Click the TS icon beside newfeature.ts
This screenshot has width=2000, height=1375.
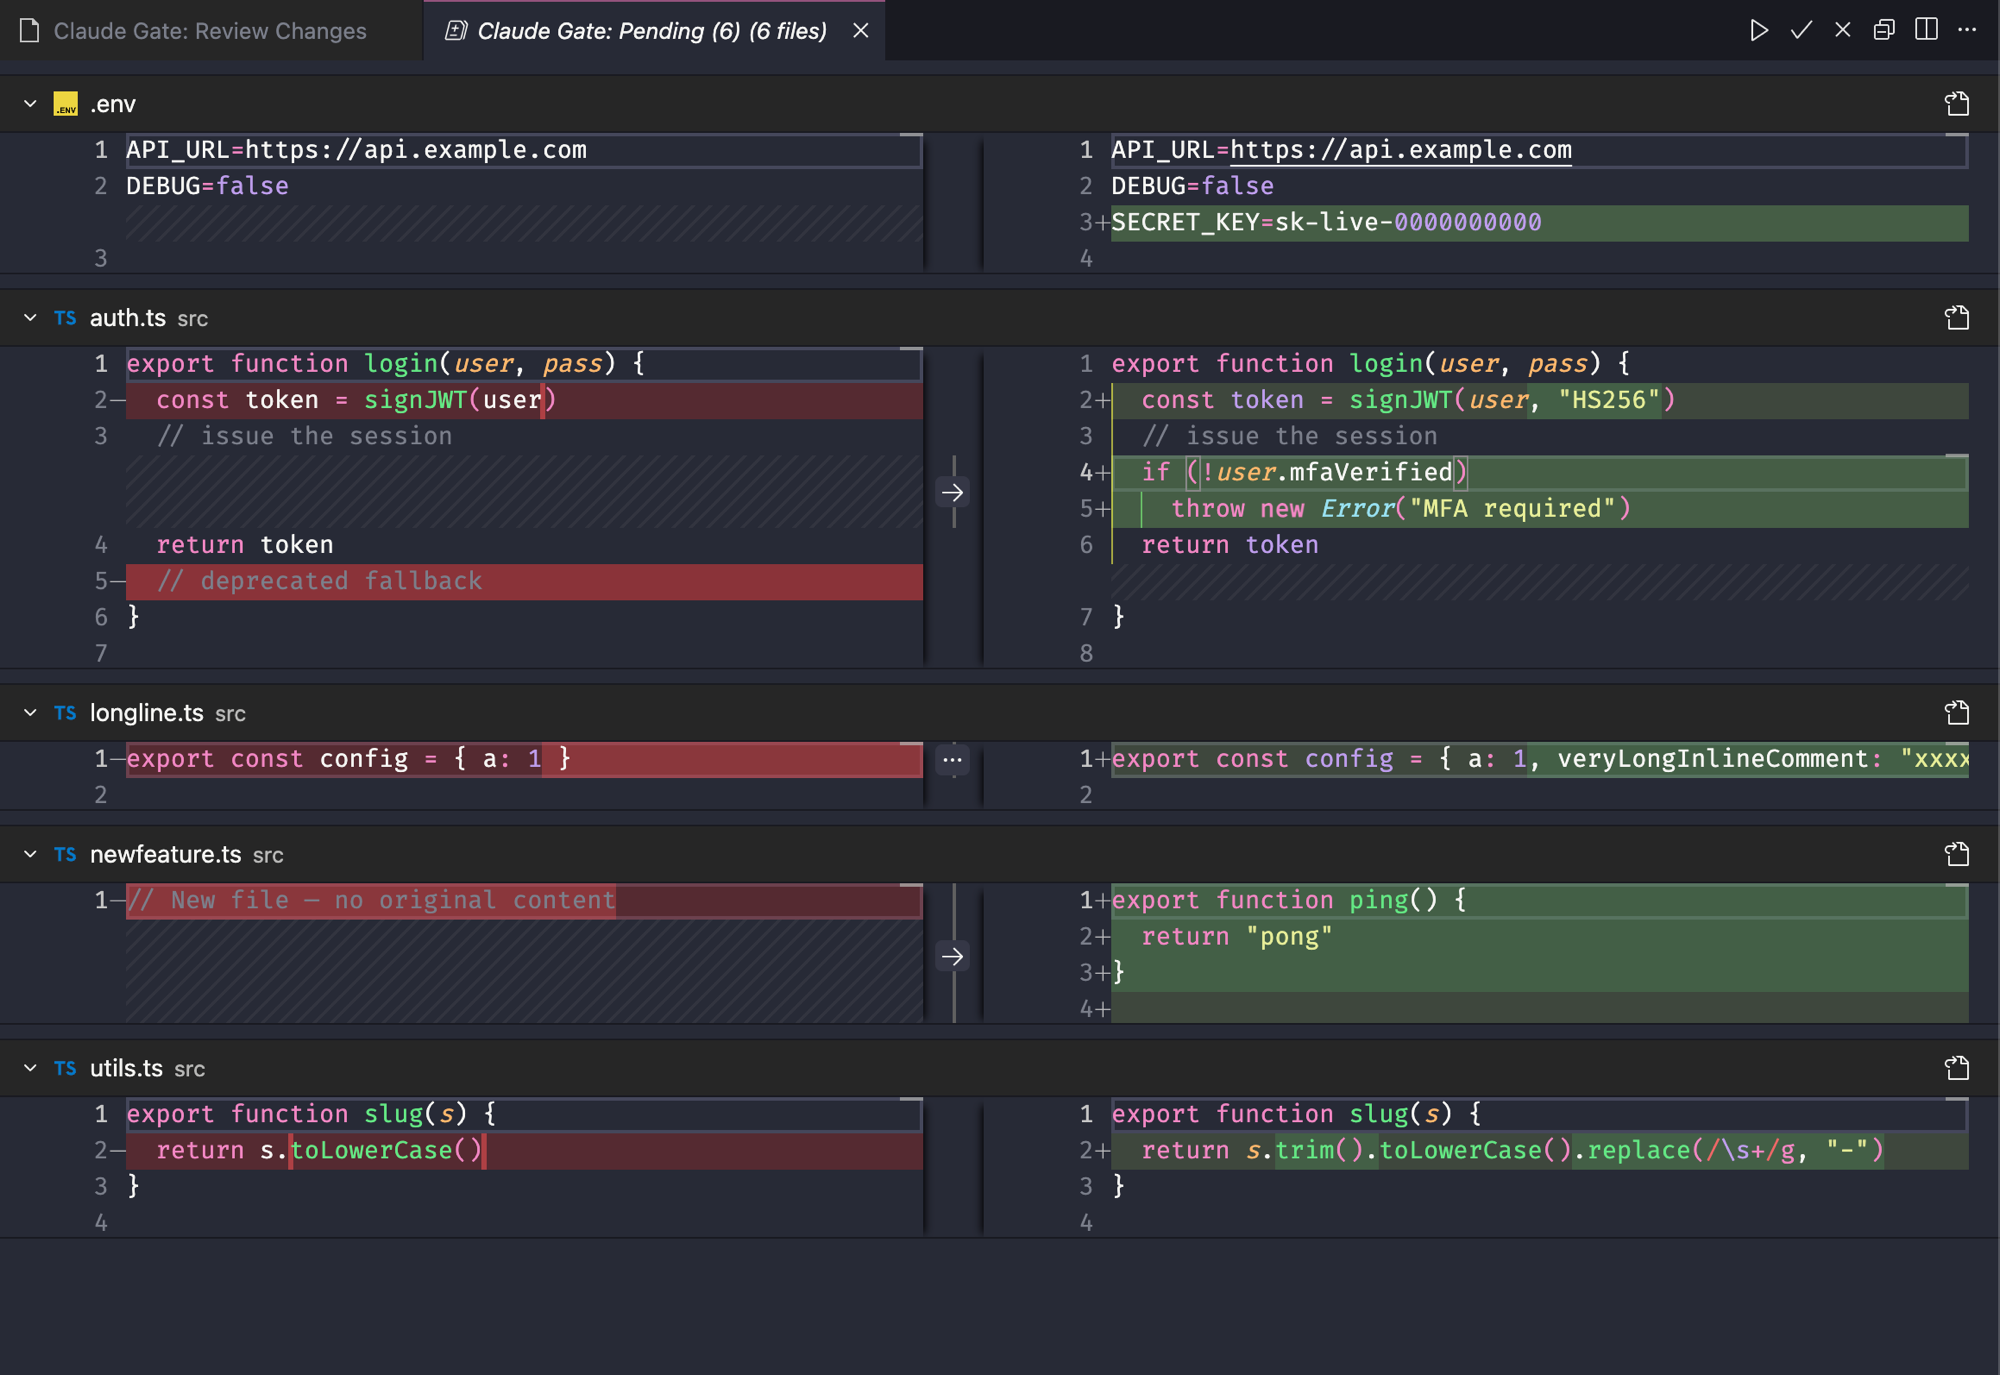pyautogui.click(x=66, y=854)
